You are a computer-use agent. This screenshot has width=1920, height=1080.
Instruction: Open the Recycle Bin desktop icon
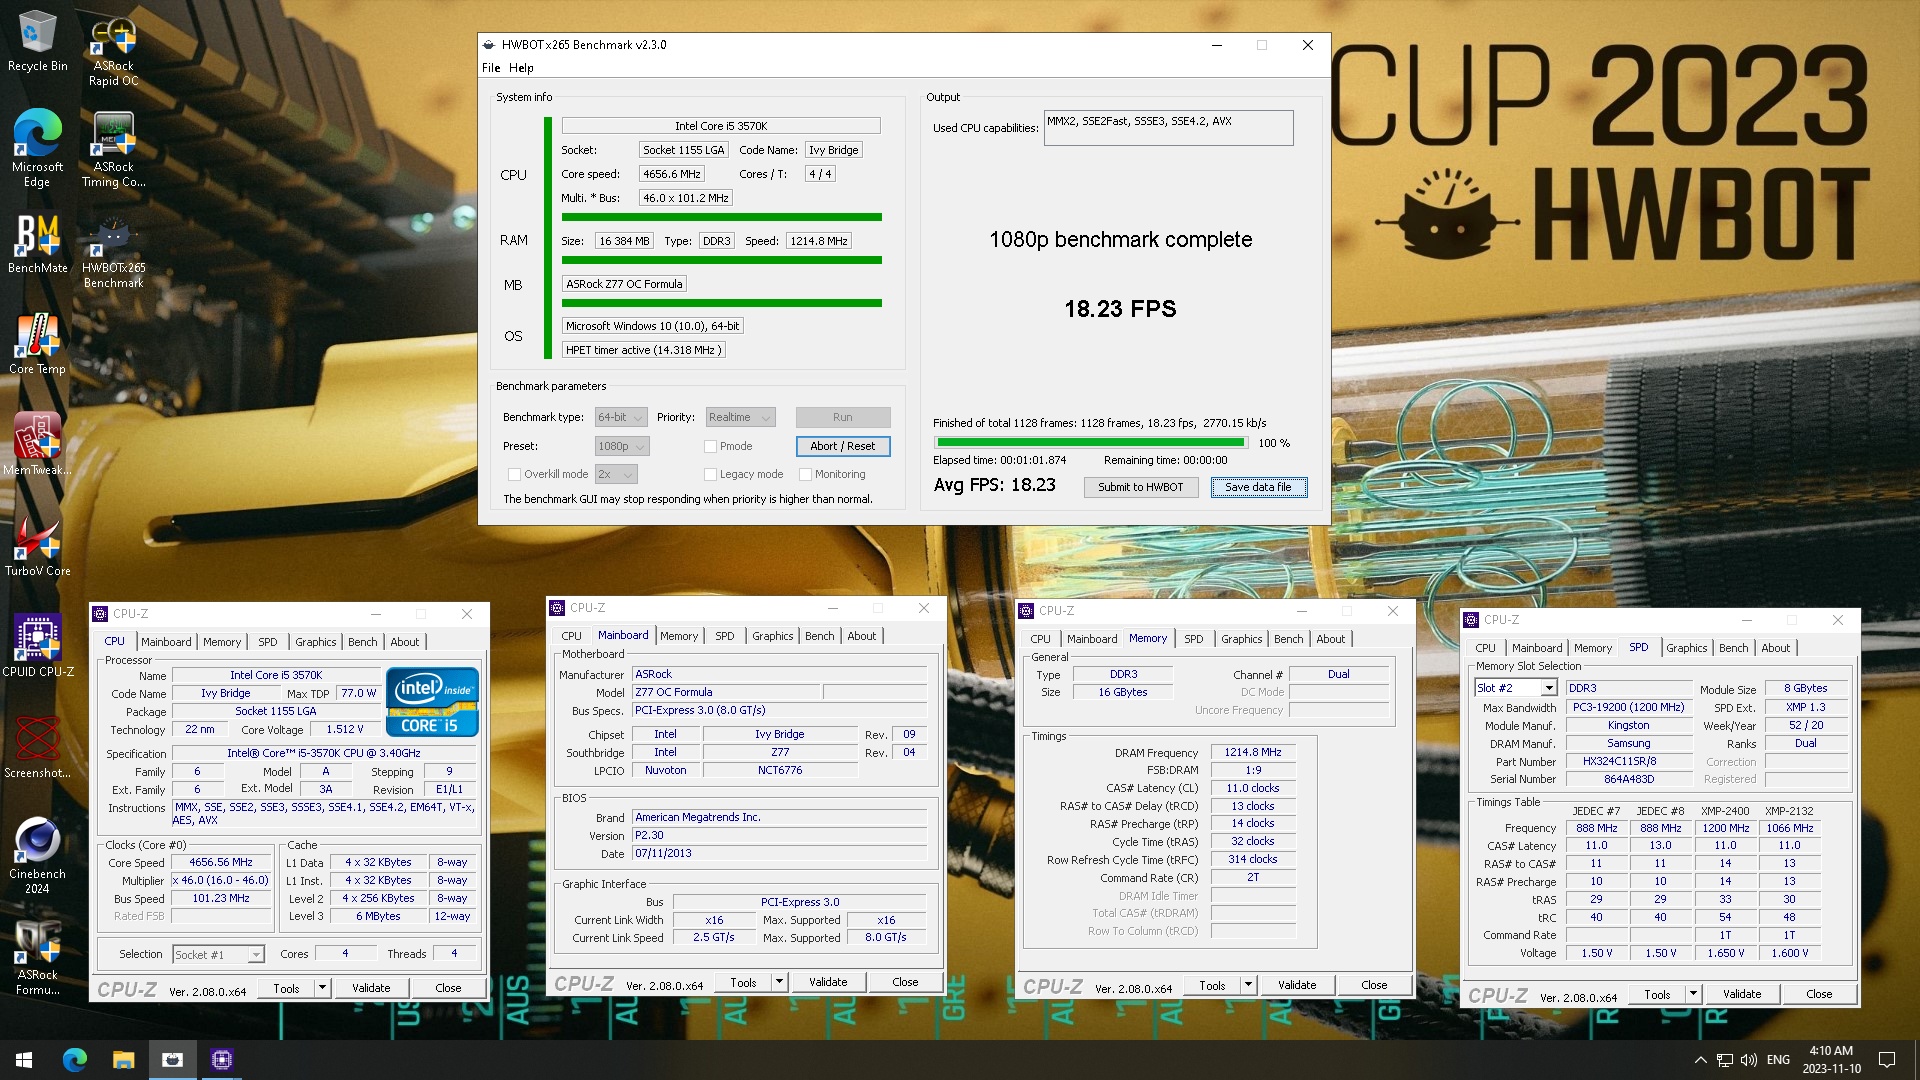pos(37,41)
